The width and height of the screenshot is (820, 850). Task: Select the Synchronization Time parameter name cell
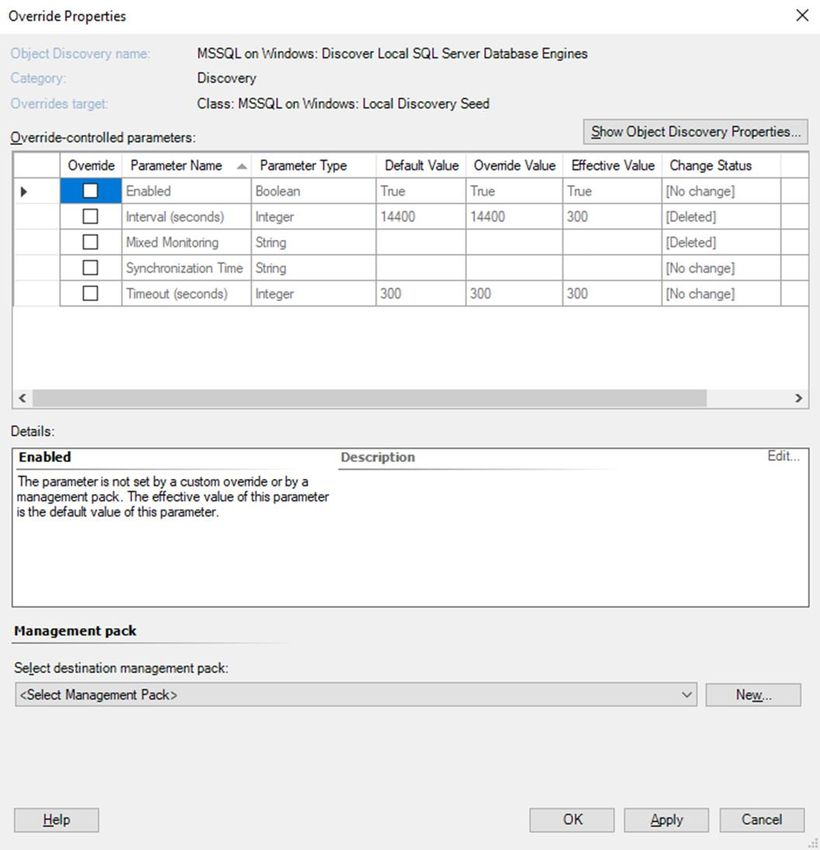186,268
